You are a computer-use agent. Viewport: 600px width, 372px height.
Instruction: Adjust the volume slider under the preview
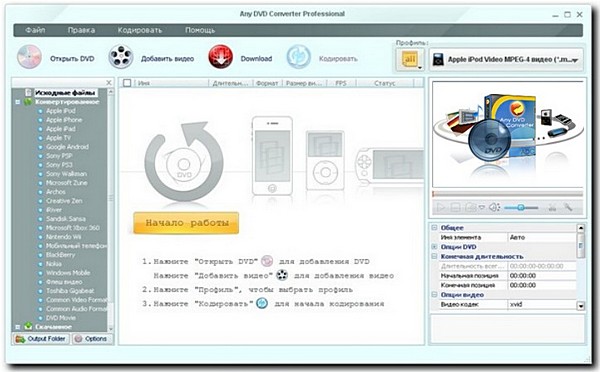521,207
